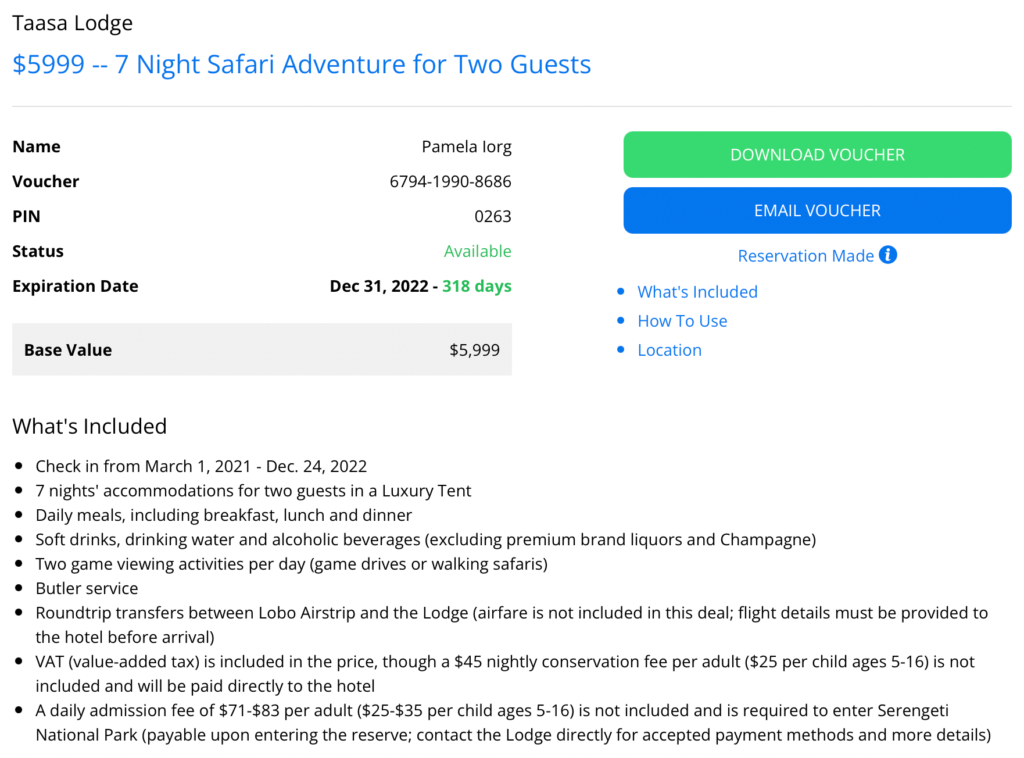This screenshot has height=758, width=1024.
Task: Click the Base Value amount $5,999
Action: click(x=474, y=350)
